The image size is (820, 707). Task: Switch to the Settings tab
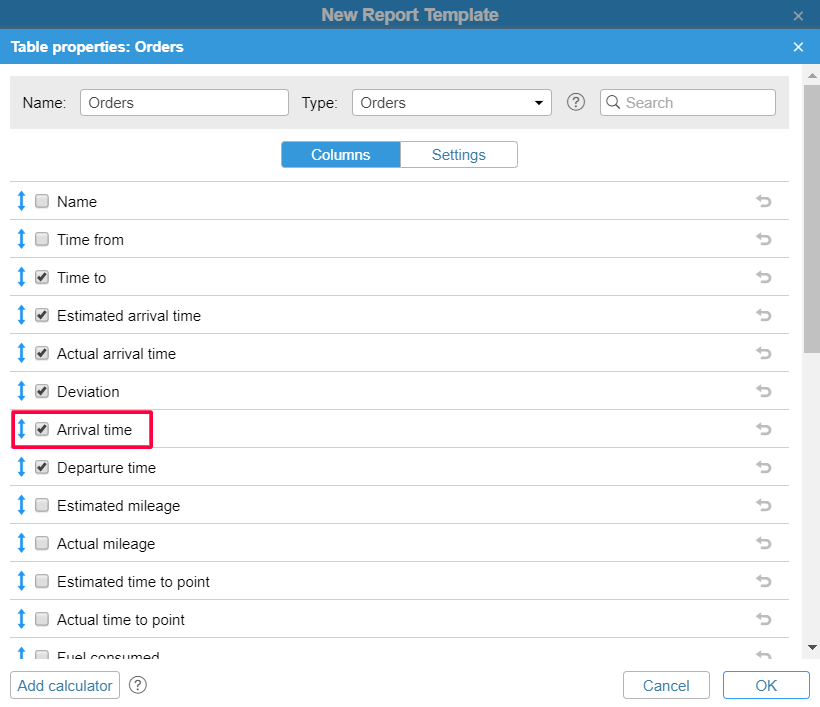click(x=458, y=155)
